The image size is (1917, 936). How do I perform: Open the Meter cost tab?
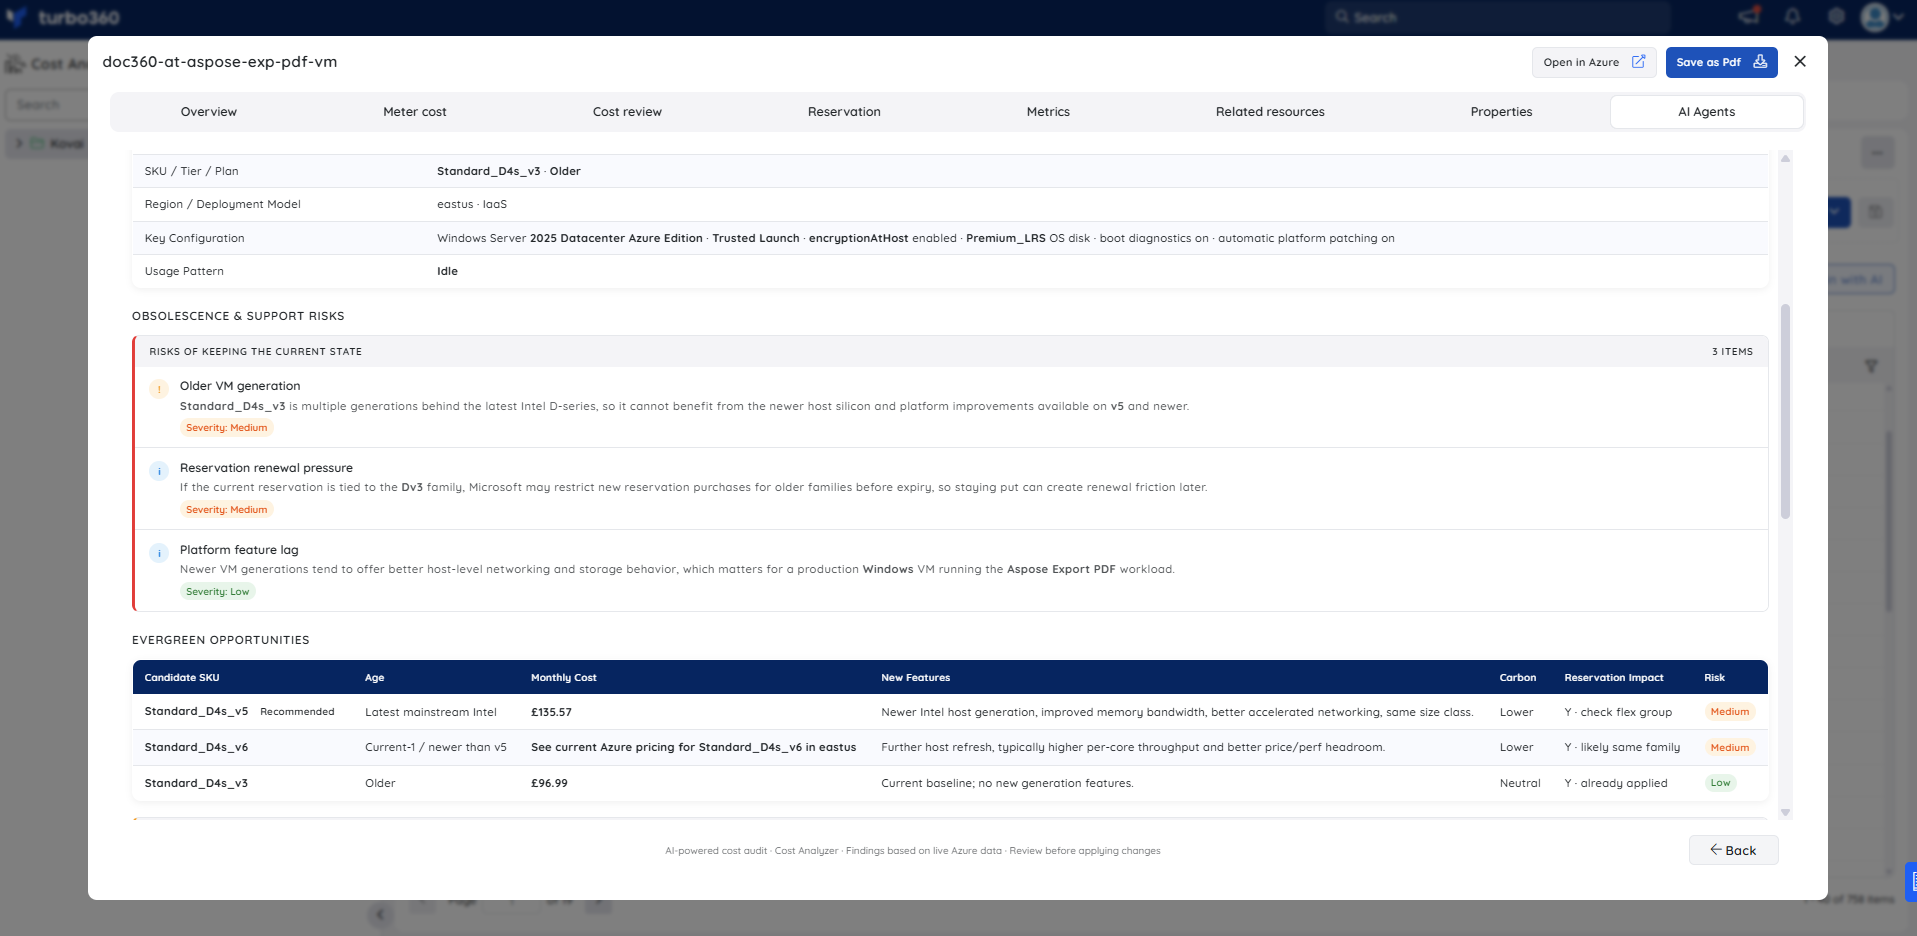[x=415, y=112]
